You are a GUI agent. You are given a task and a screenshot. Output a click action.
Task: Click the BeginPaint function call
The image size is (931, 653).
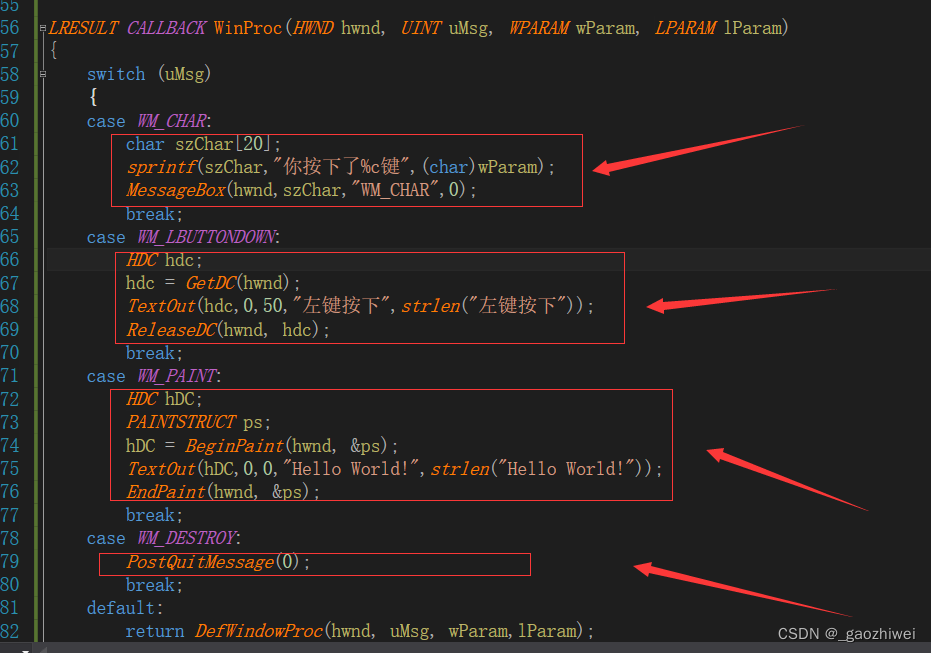click(235, 445)
